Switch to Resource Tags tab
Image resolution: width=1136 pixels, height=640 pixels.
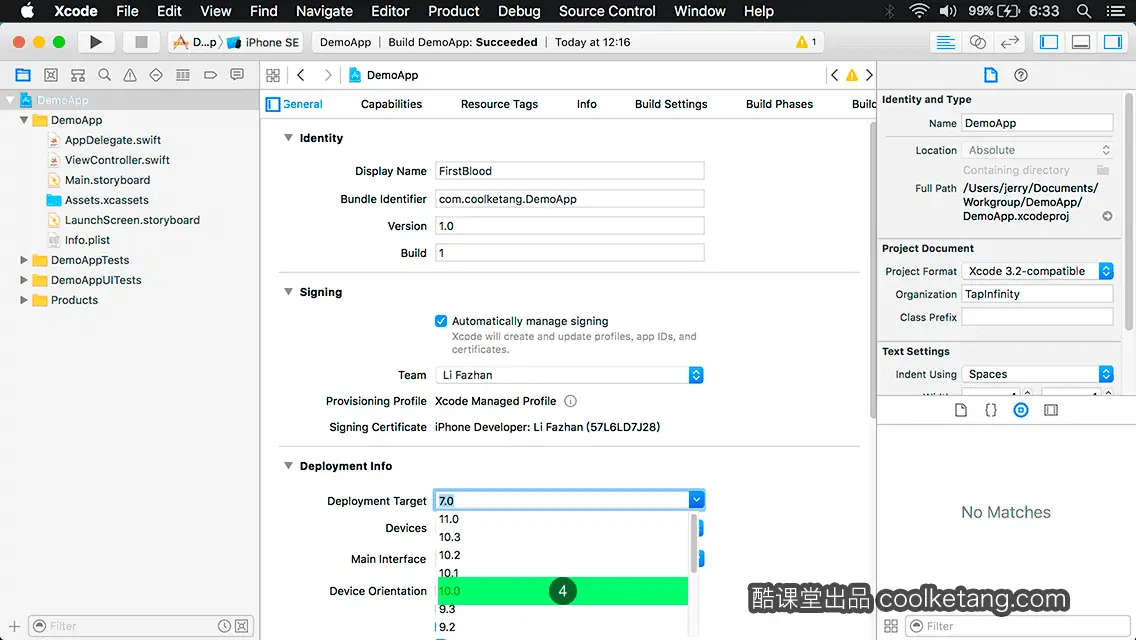[x=499, y=104]
